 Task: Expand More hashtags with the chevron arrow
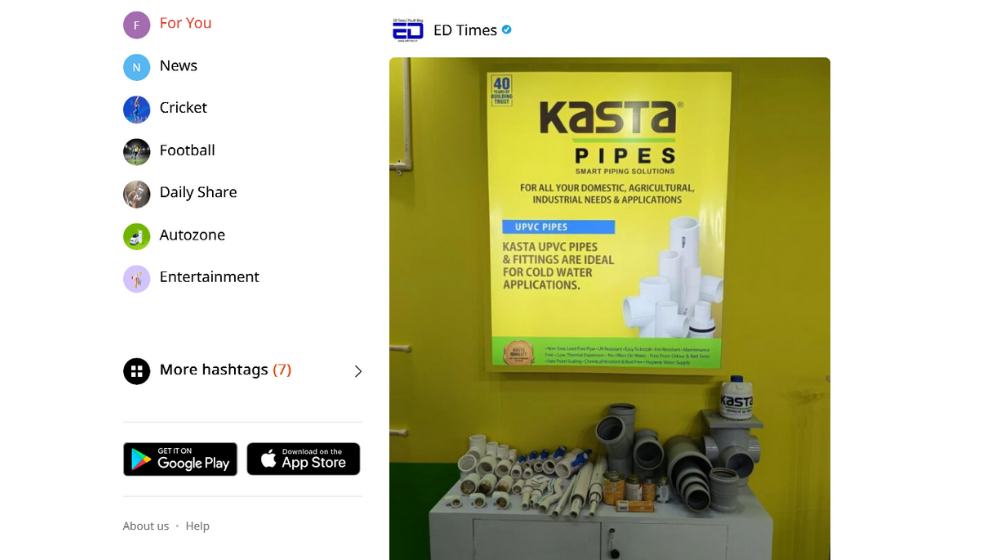tap(358, 371)
